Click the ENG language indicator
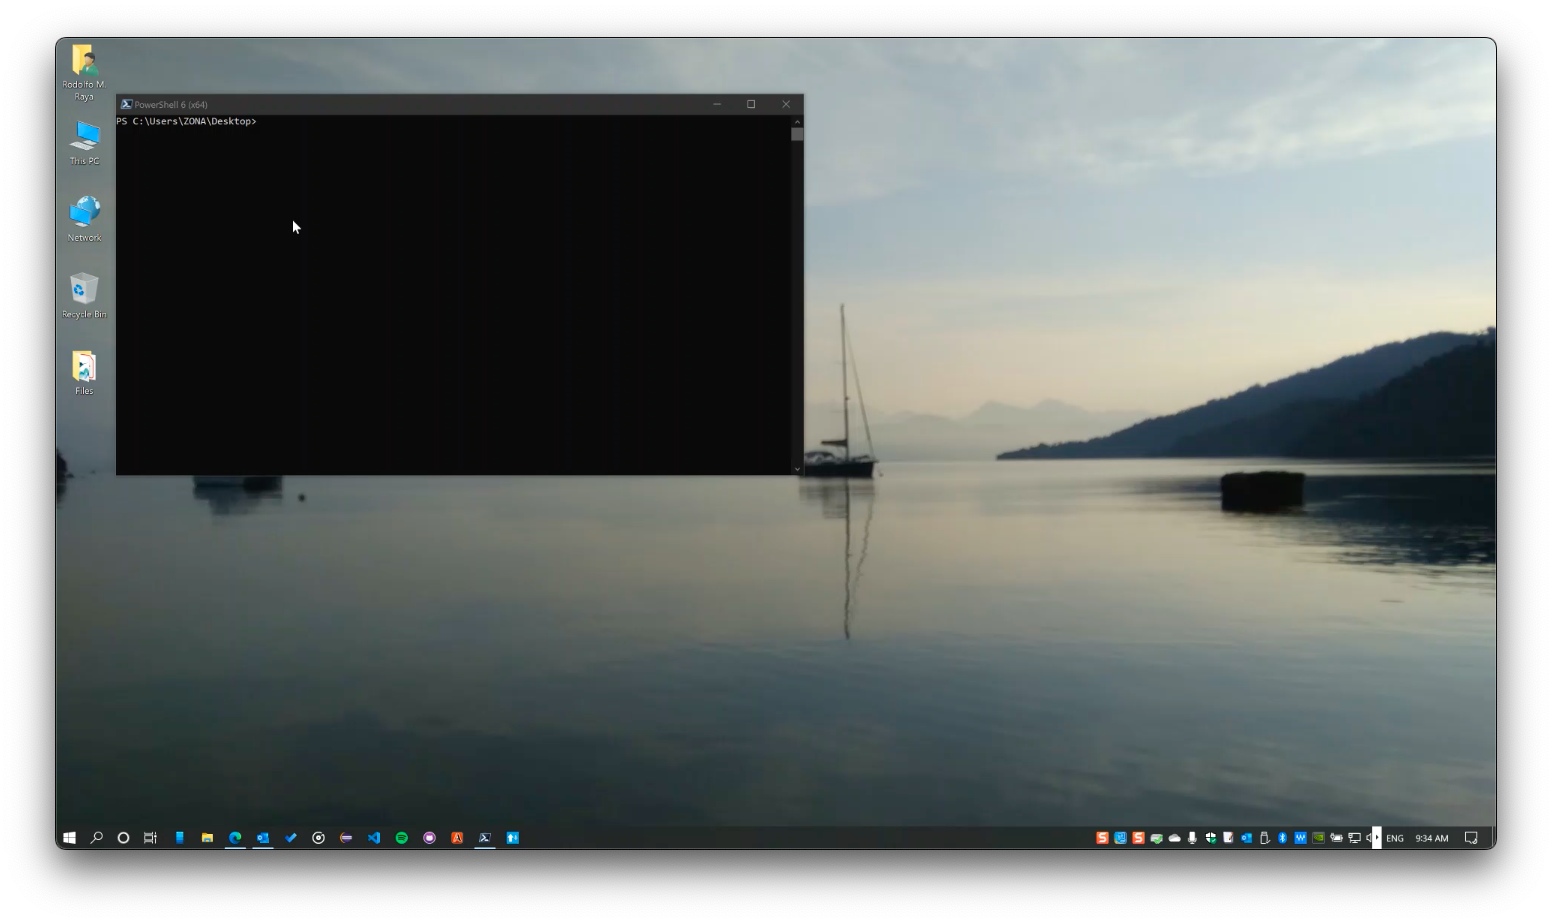 click(1395, 838)
